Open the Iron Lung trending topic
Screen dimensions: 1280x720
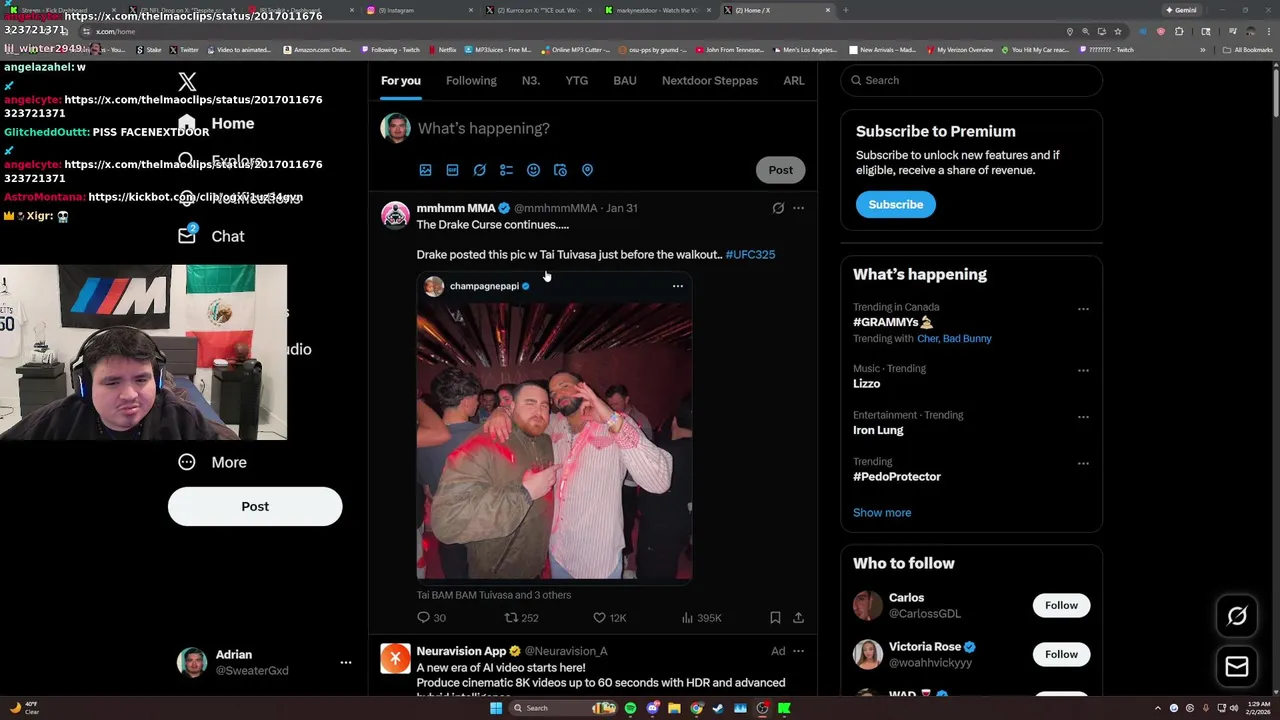(x=878, y=430)
